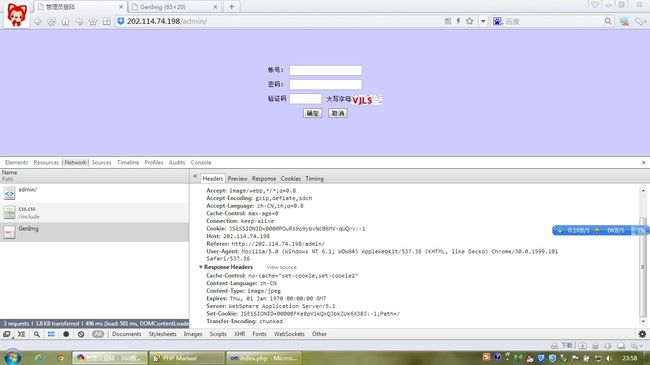
Task: Refresh the captcha image VJLS
Action: 367,100
